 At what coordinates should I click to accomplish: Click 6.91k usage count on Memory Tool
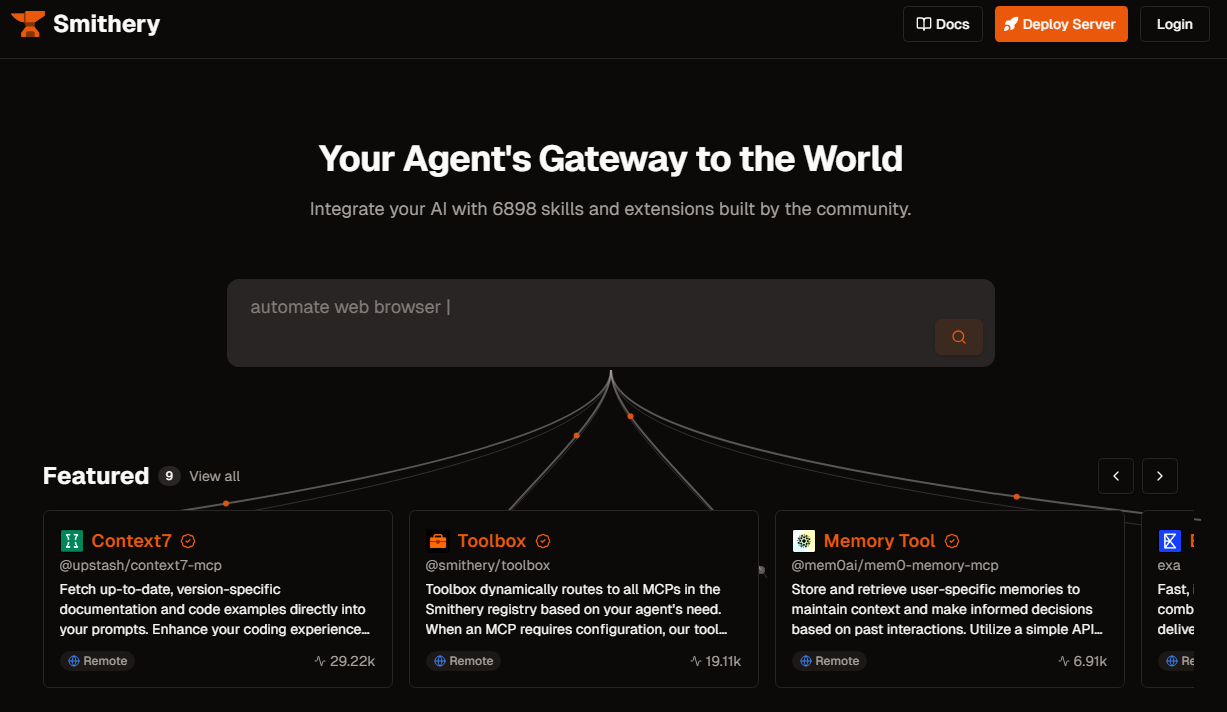click(1082, 661)
